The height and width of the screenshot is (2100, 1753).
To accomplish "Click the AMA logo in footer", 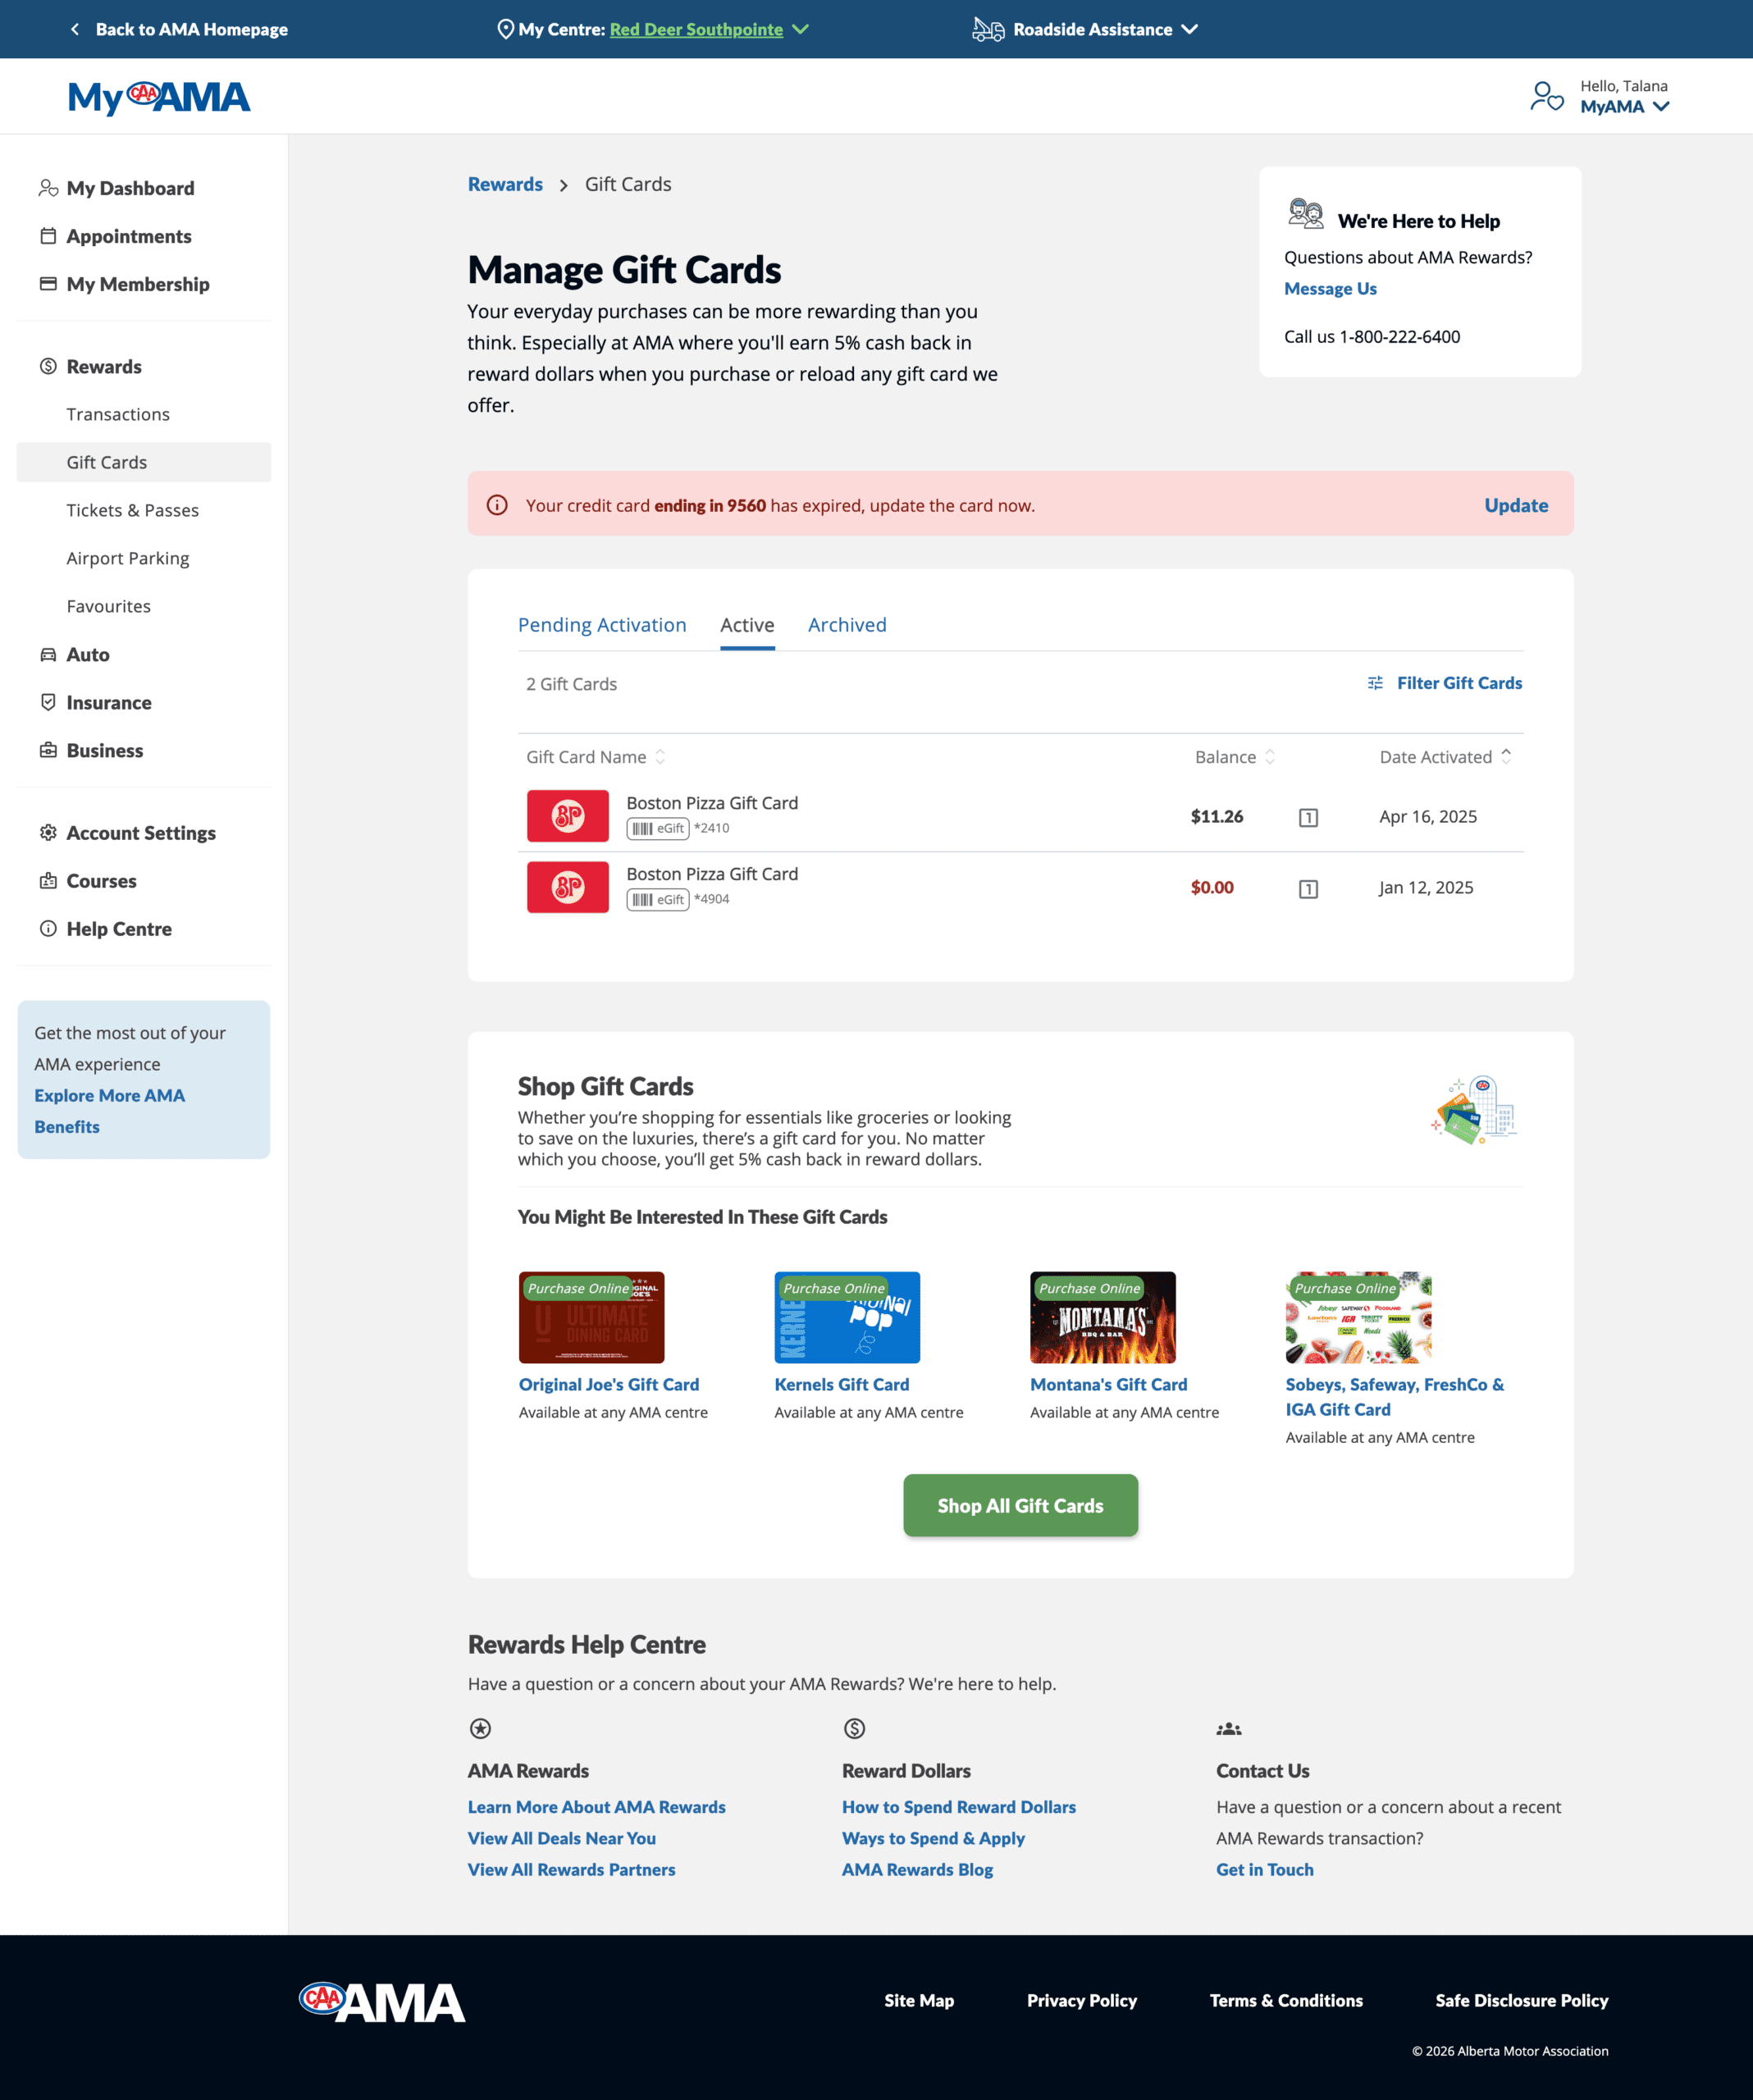I will tap(382, 2002).
